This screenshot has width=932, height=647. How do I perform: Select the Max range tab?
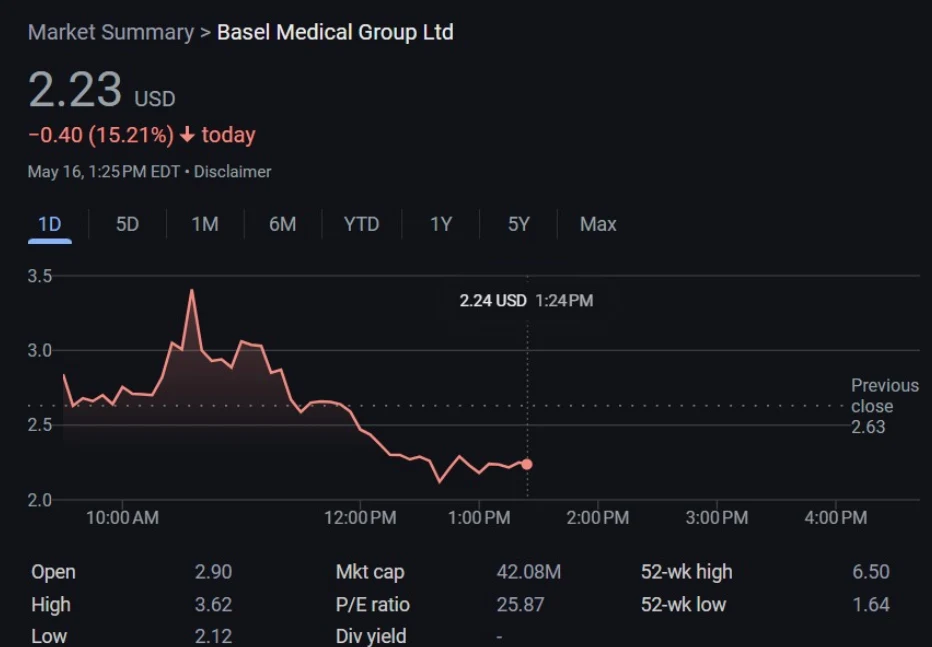pos(598,225)
